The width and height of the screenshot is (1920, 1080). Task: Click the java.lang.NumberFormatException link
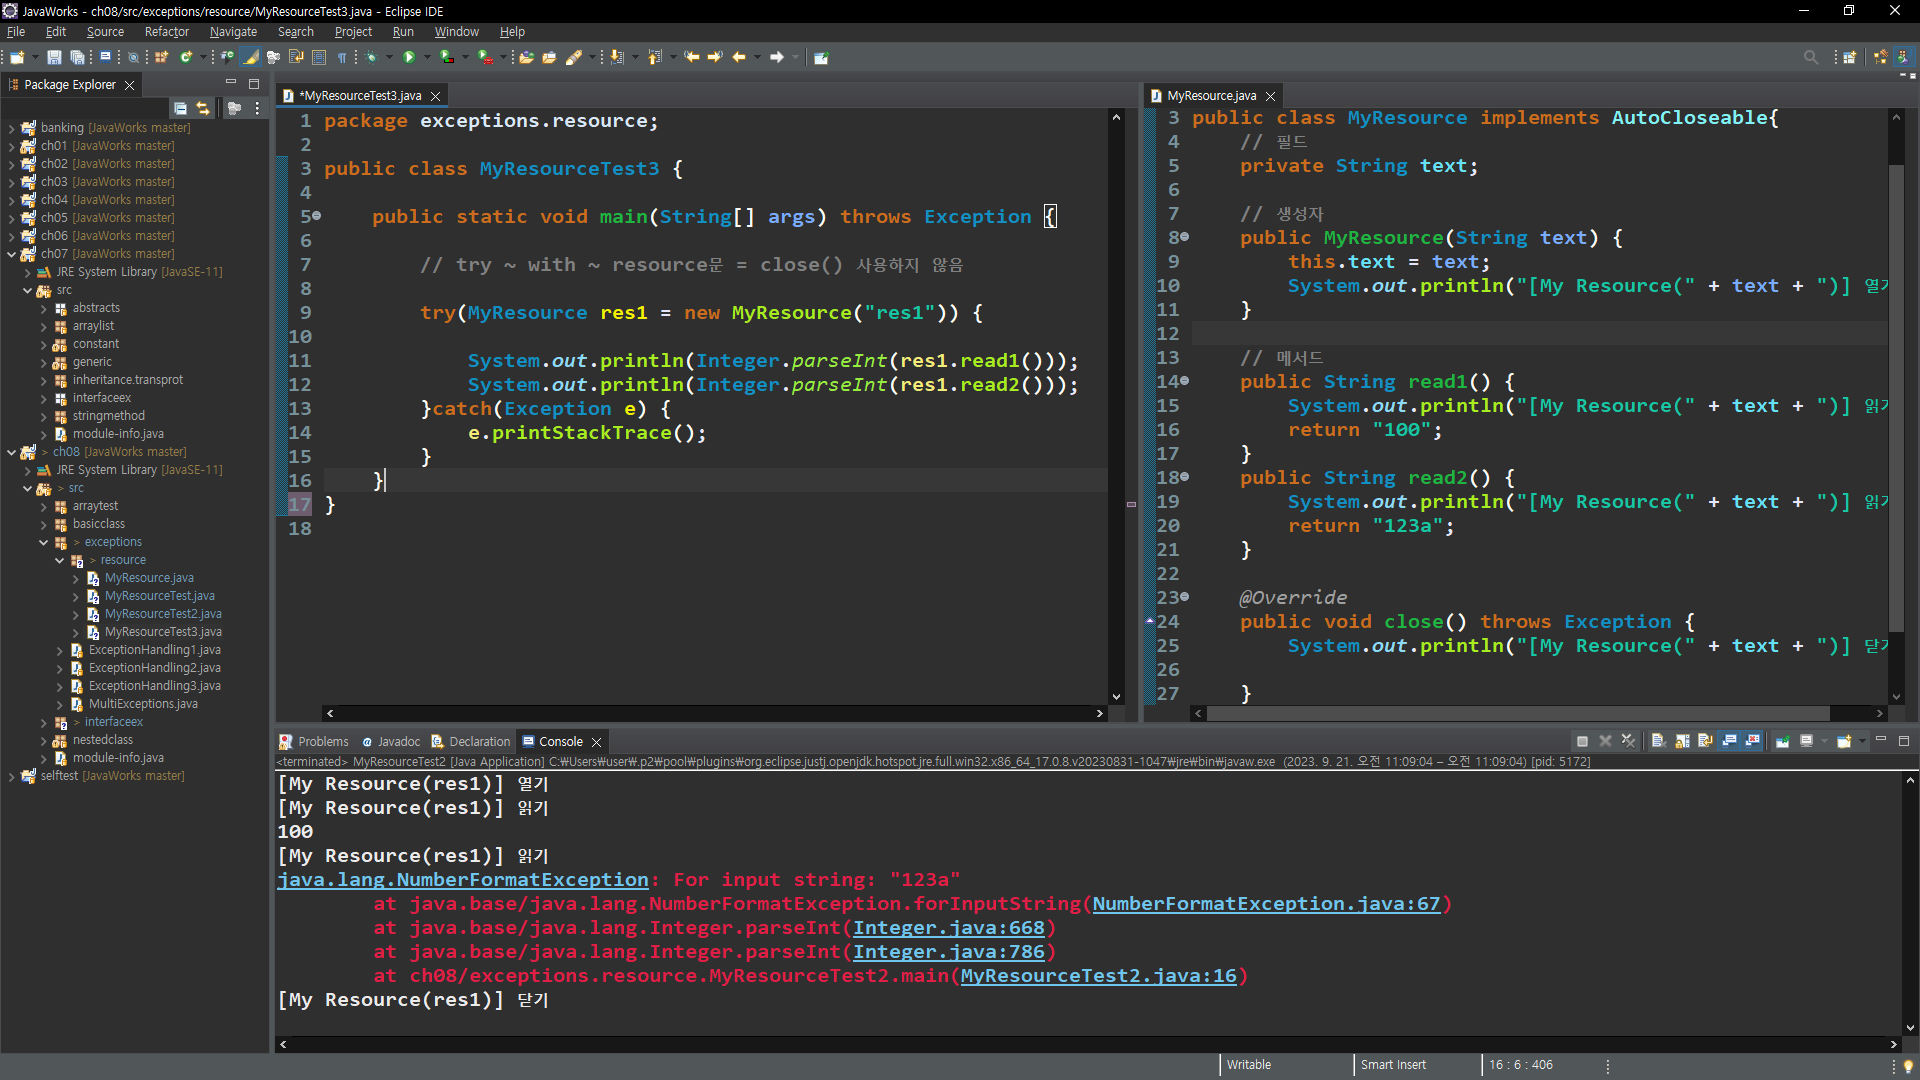pyautogui.click(x=463, y=880)
